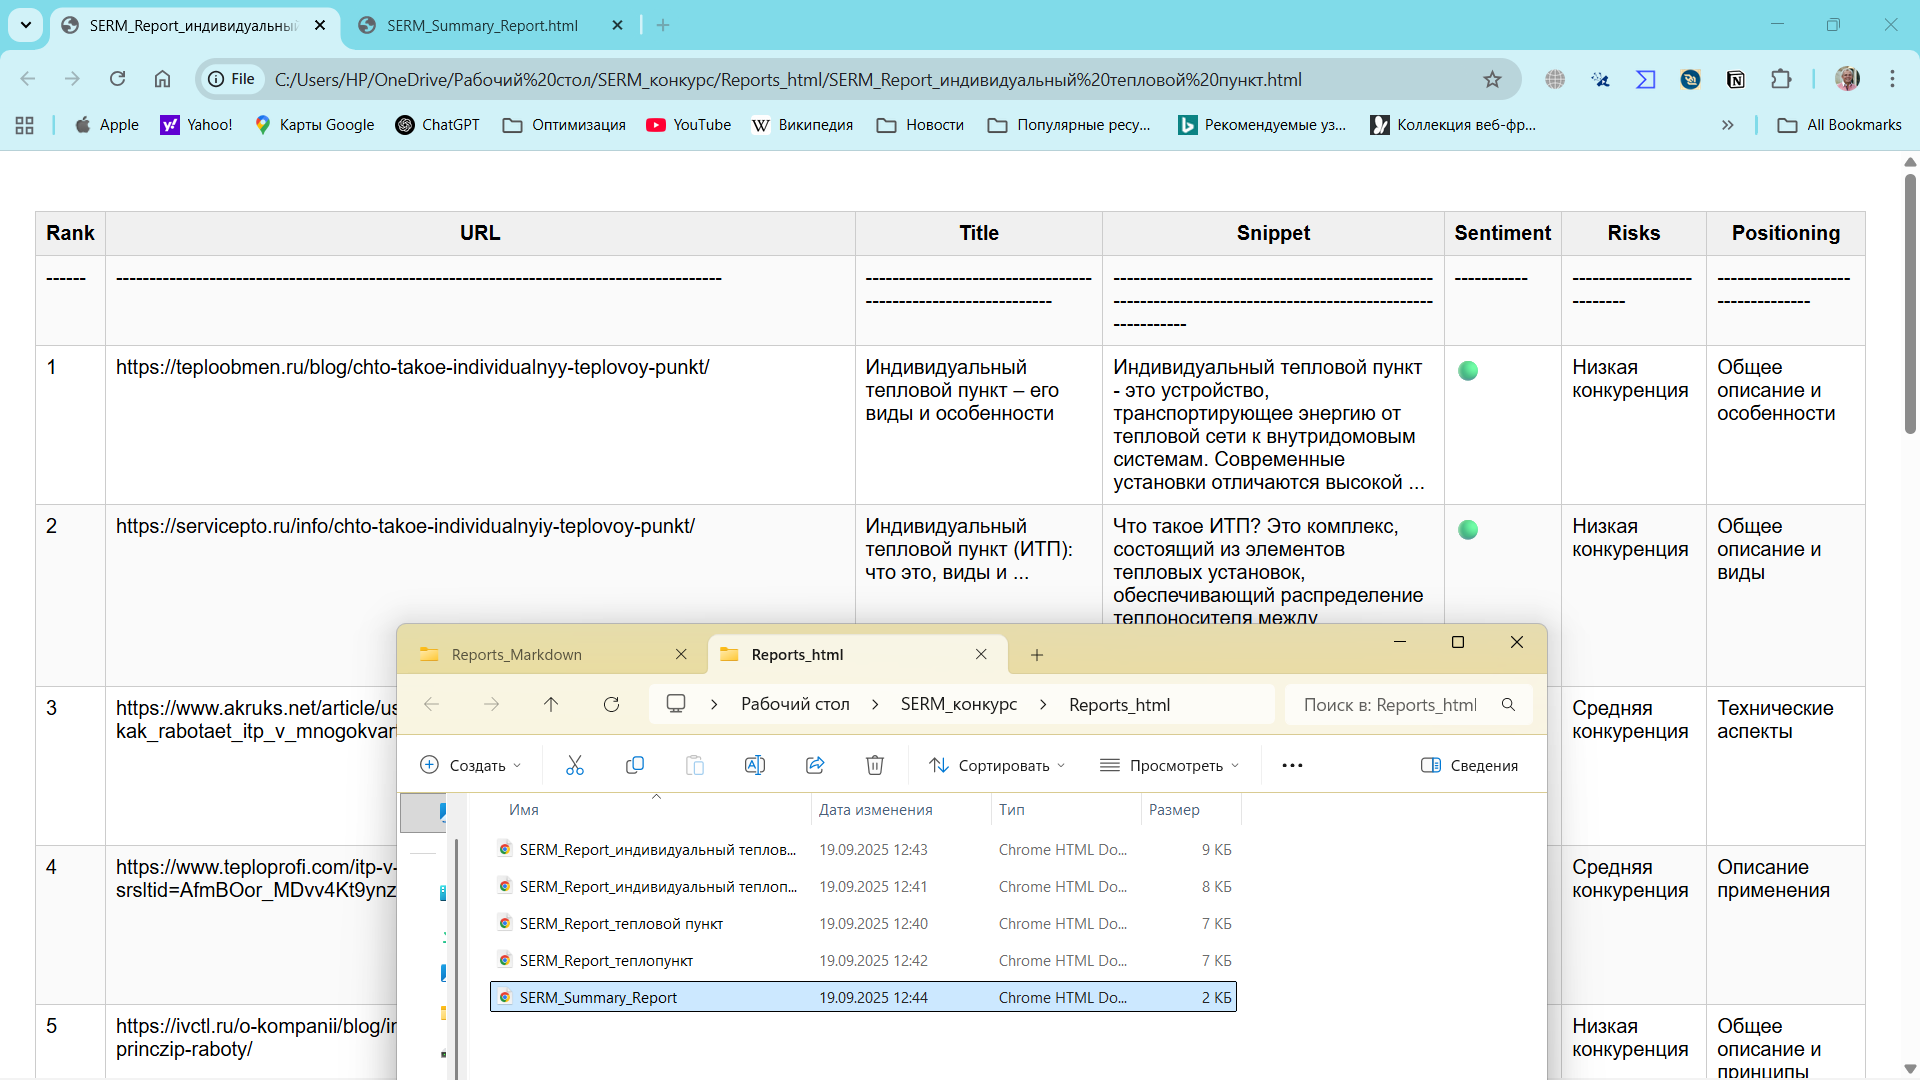Click the servicepto.ru URL cell
This screenshot has height=1080, width=1920.
(x=405, y=526)
